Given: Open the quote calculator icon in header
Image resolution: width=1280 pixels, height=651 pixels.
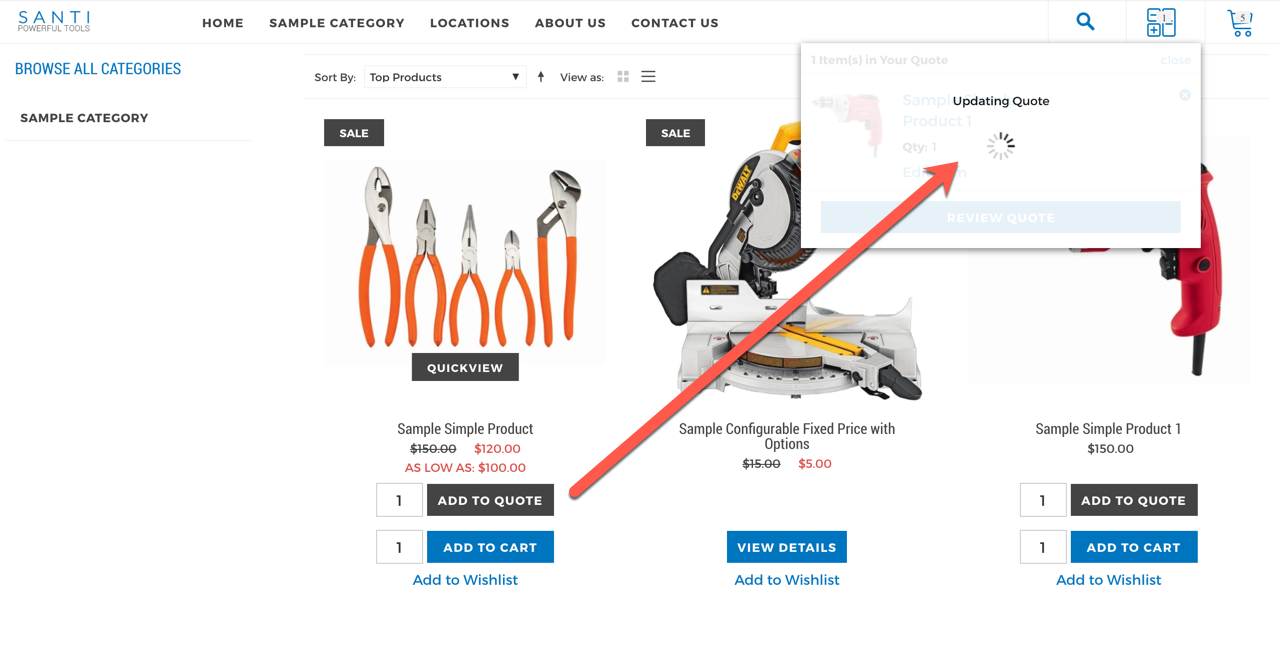Looking at the screenshot, I should pos(1161,22).
